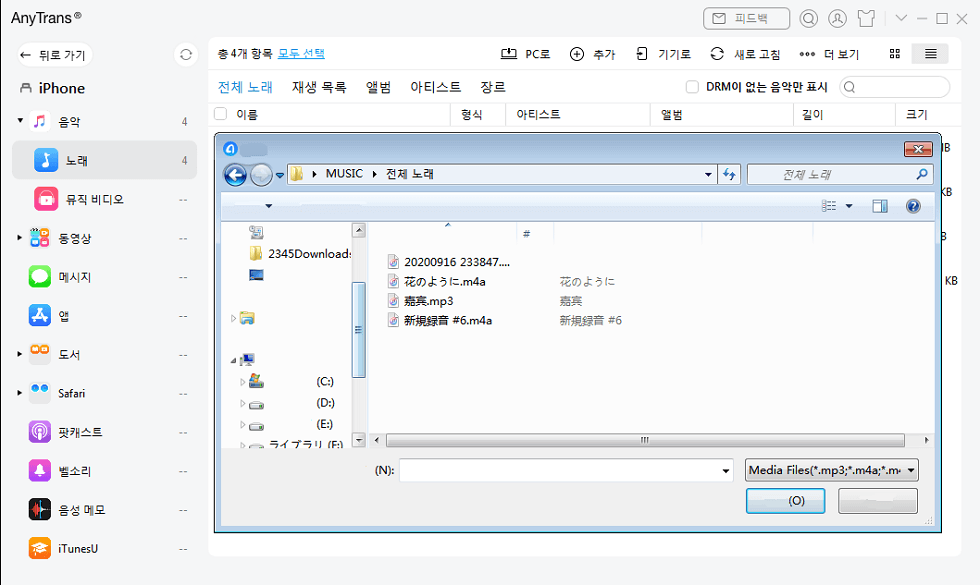Click the cancel button beside (O)
The image size is (980, 585).
(x=878, y=501)
